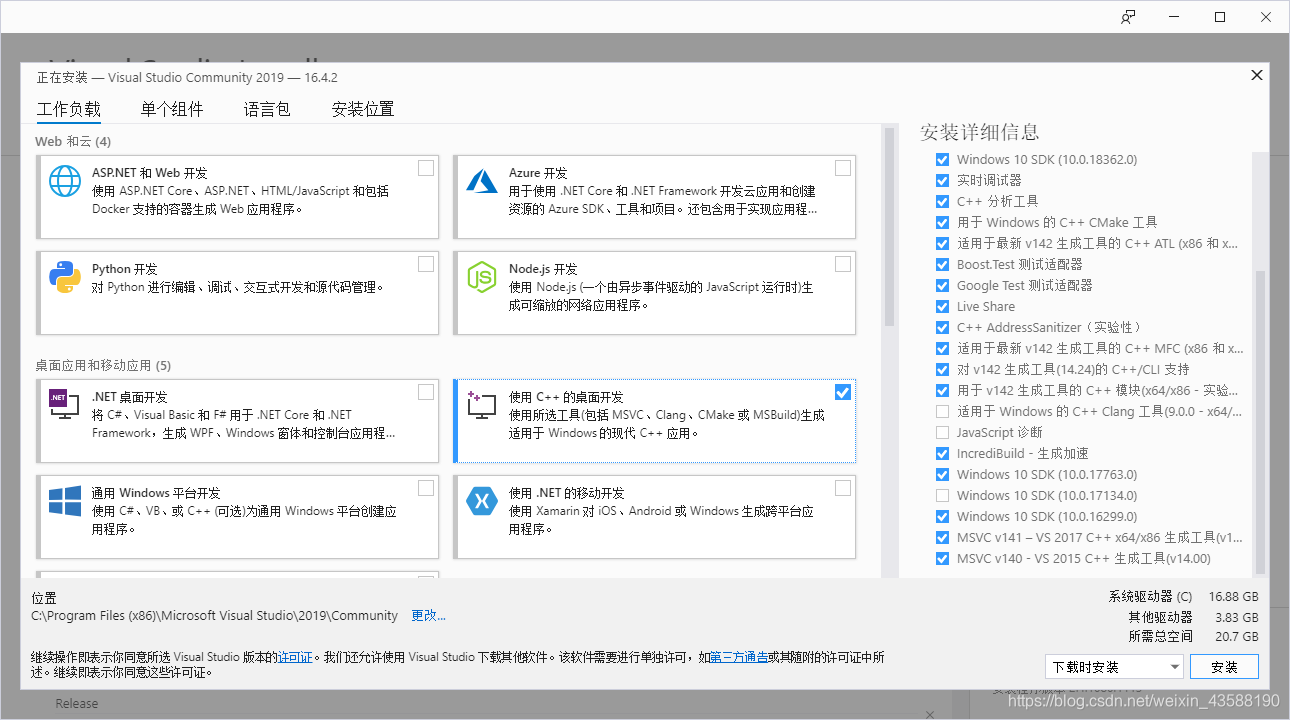
Task: Click the Xamarin .NET mobile development icon
Action: 482,501
